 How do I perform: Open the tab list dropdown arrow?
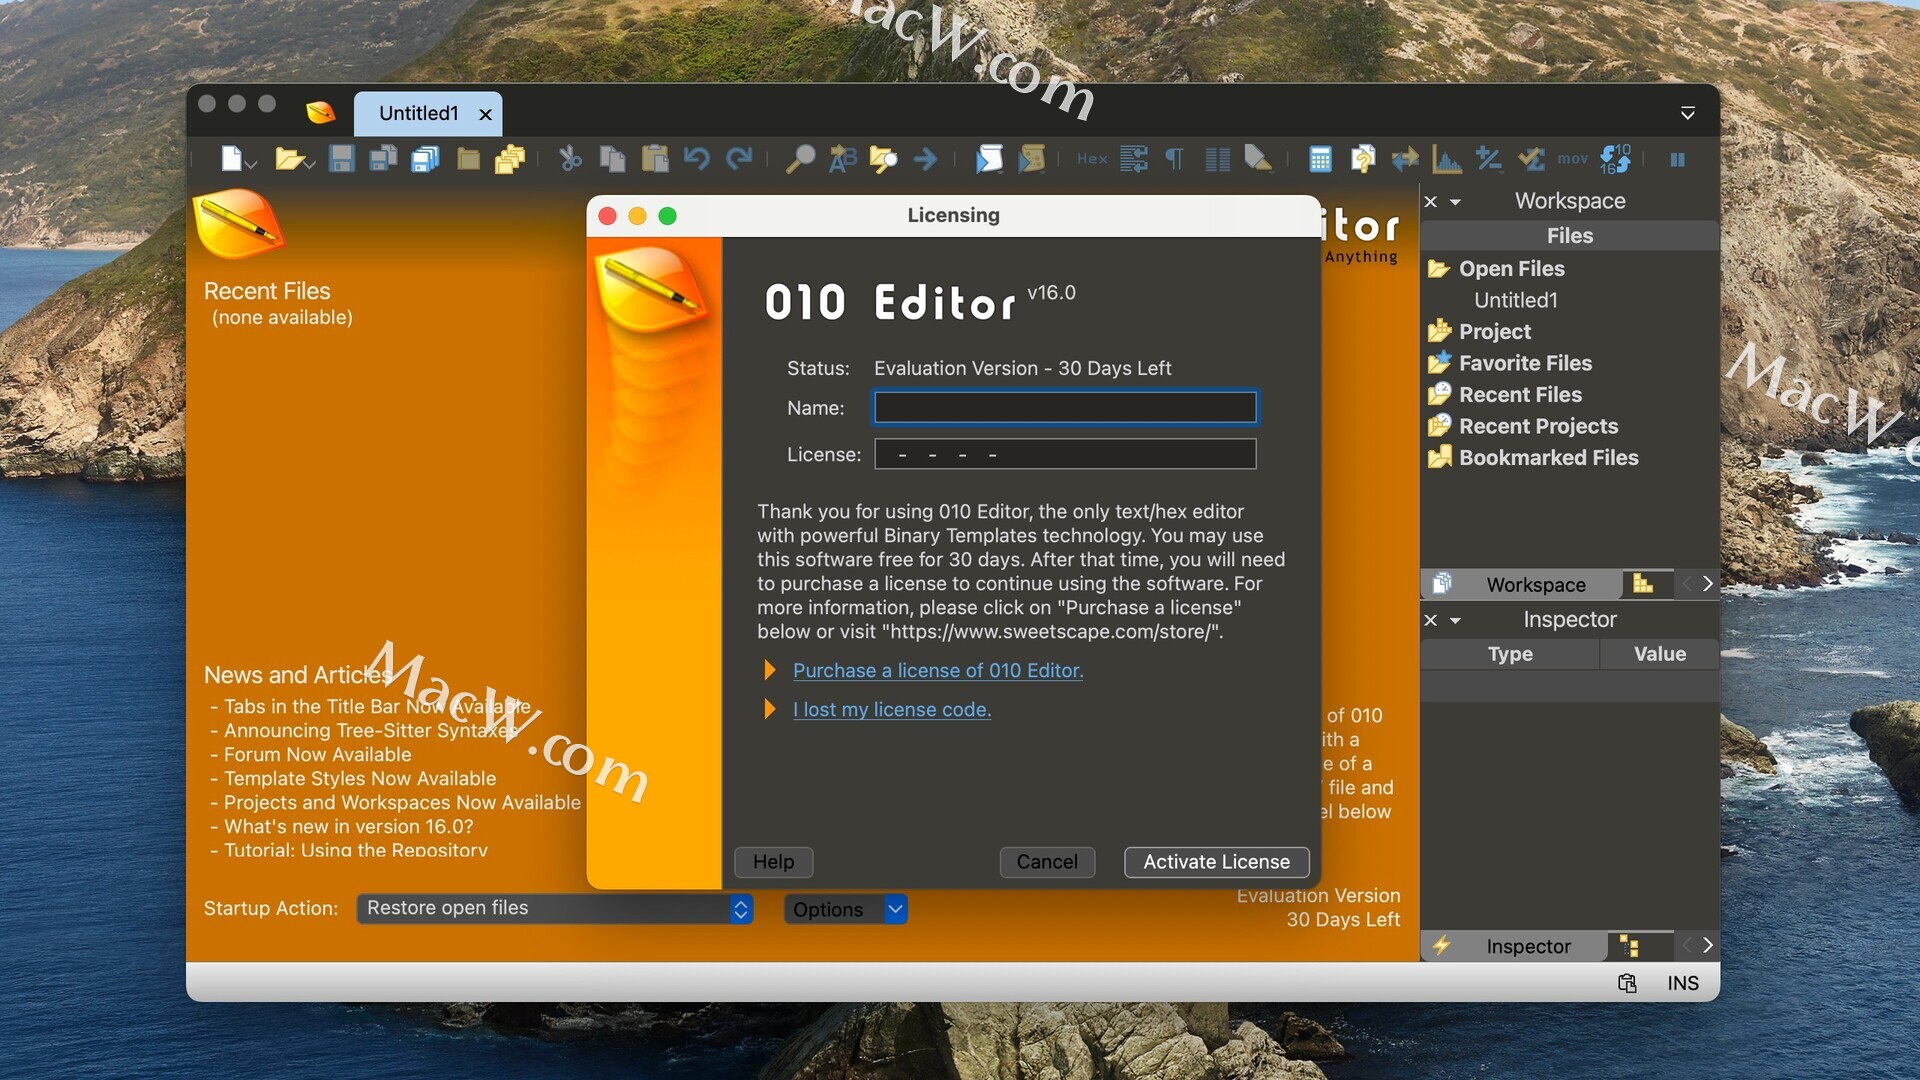1687,113
